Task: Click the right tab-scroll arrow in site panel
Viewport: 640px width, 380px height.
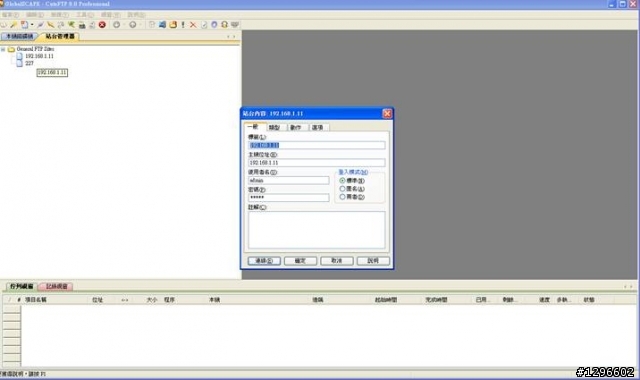Action: (x=234, y=37)
